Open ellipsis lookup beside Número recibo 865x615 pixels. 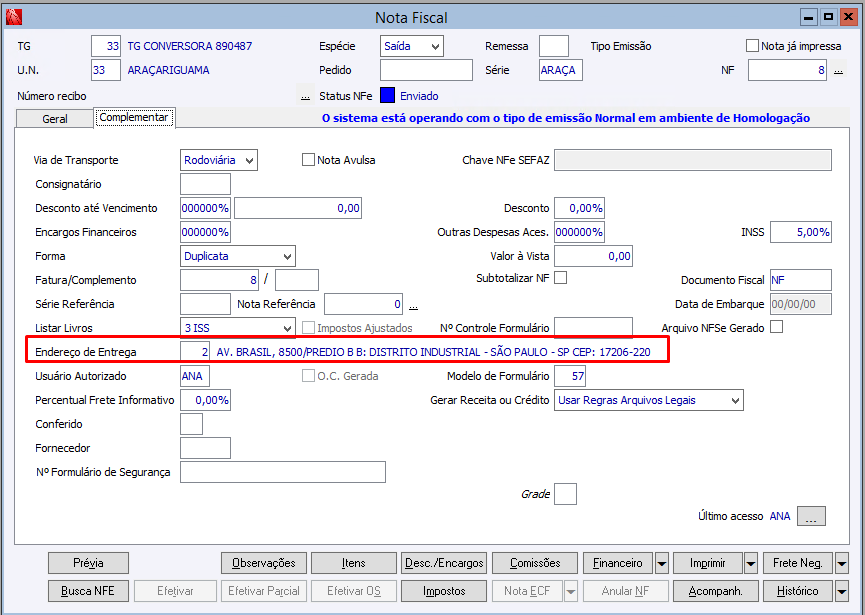point(305,96)
